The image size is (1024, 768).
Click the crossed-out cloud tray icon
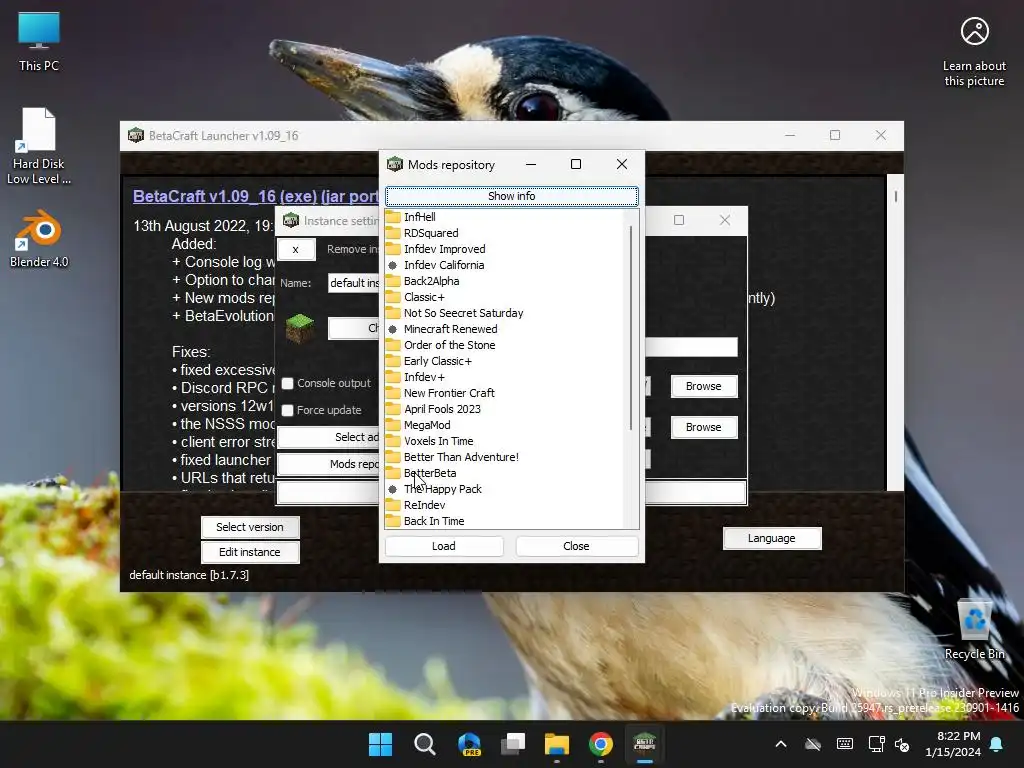click(x=813, y=744)
